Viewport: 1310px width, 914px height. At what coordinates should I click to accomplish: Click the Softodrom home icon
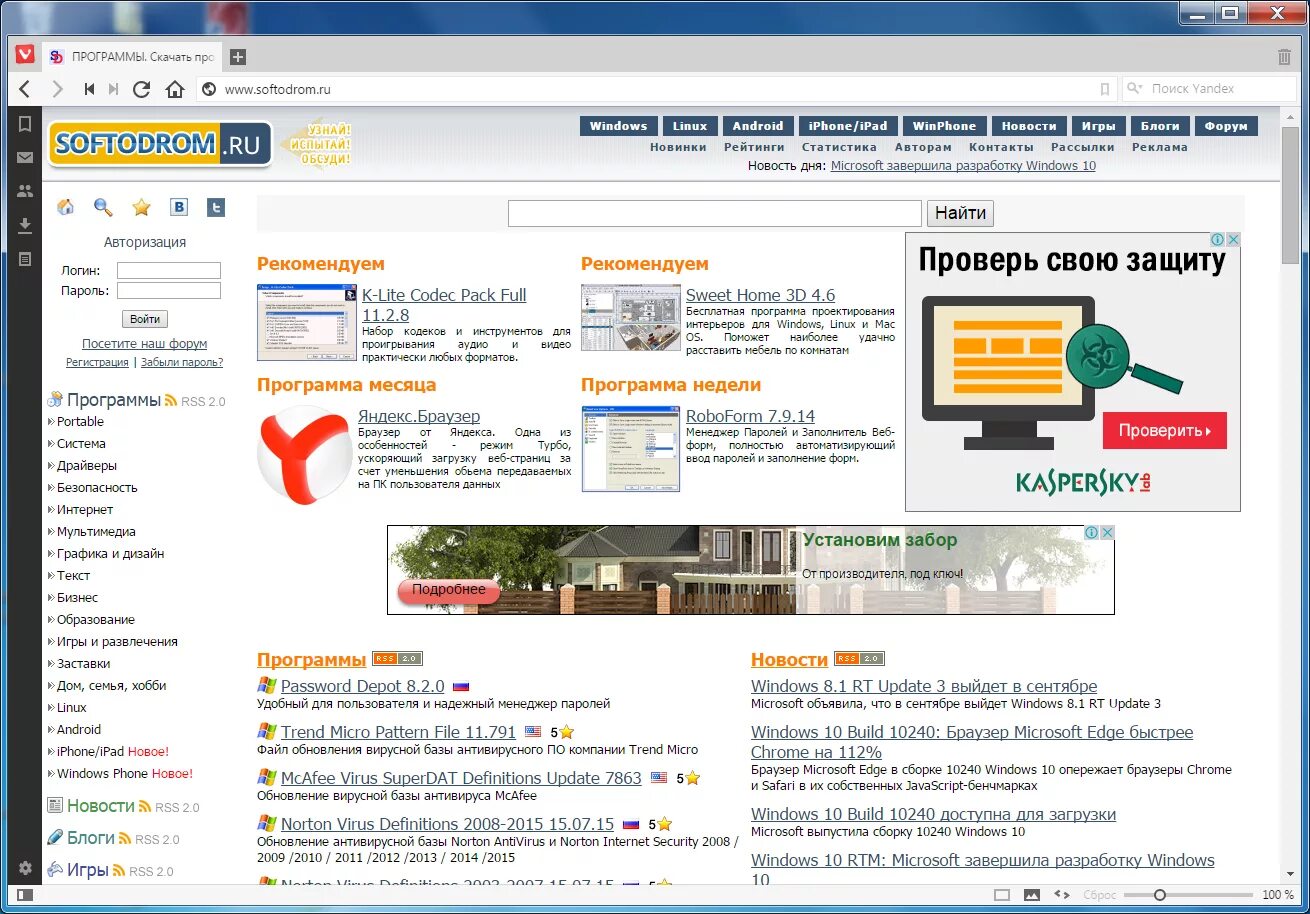click(x=66, y=207)
